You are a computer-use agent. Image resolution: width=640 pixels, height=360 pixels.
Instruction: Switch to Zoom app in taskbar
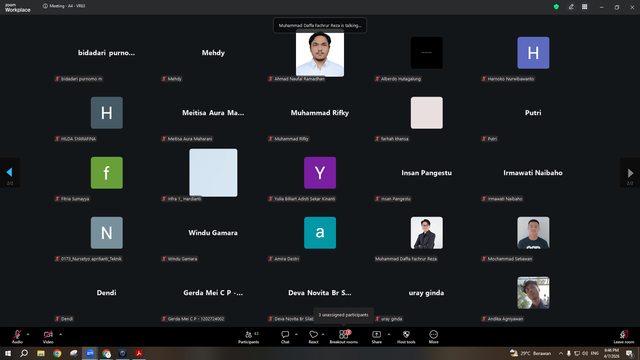90,353
